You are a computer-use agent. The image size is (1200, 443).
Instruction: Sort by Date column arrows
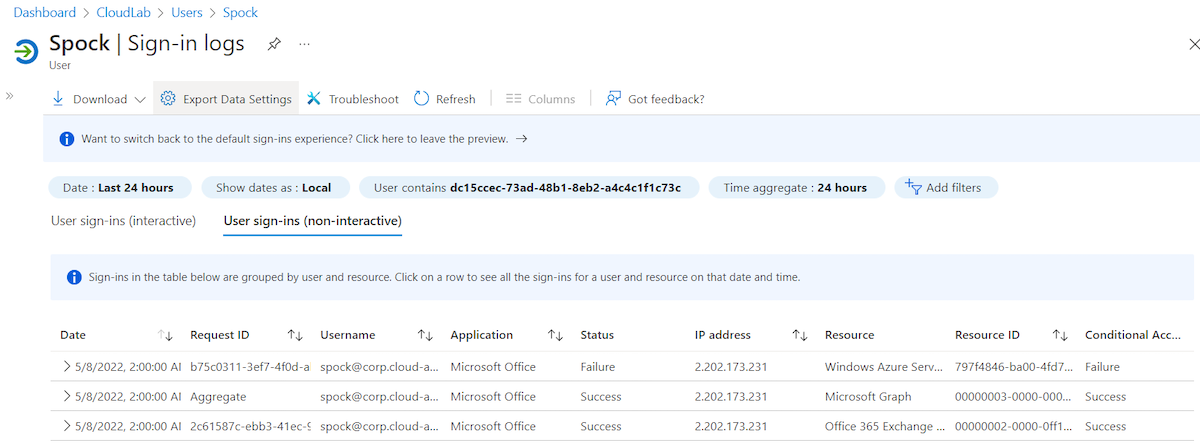tap(166, 335)
